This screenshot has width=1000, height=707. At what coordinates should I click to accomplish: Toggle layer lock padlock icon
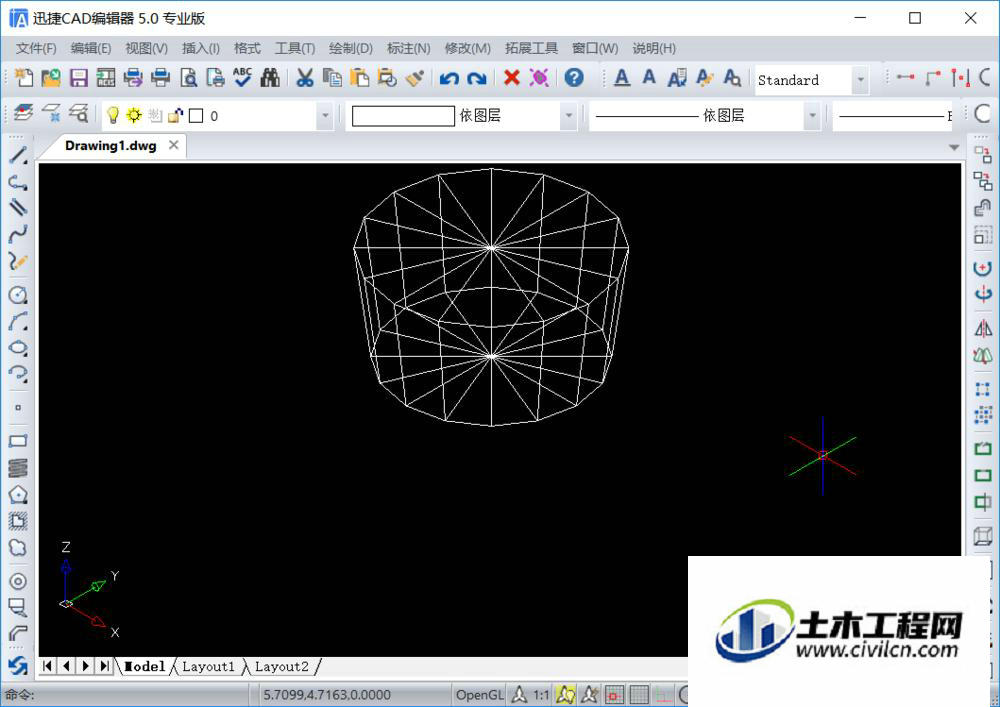[x=175, y=115]
